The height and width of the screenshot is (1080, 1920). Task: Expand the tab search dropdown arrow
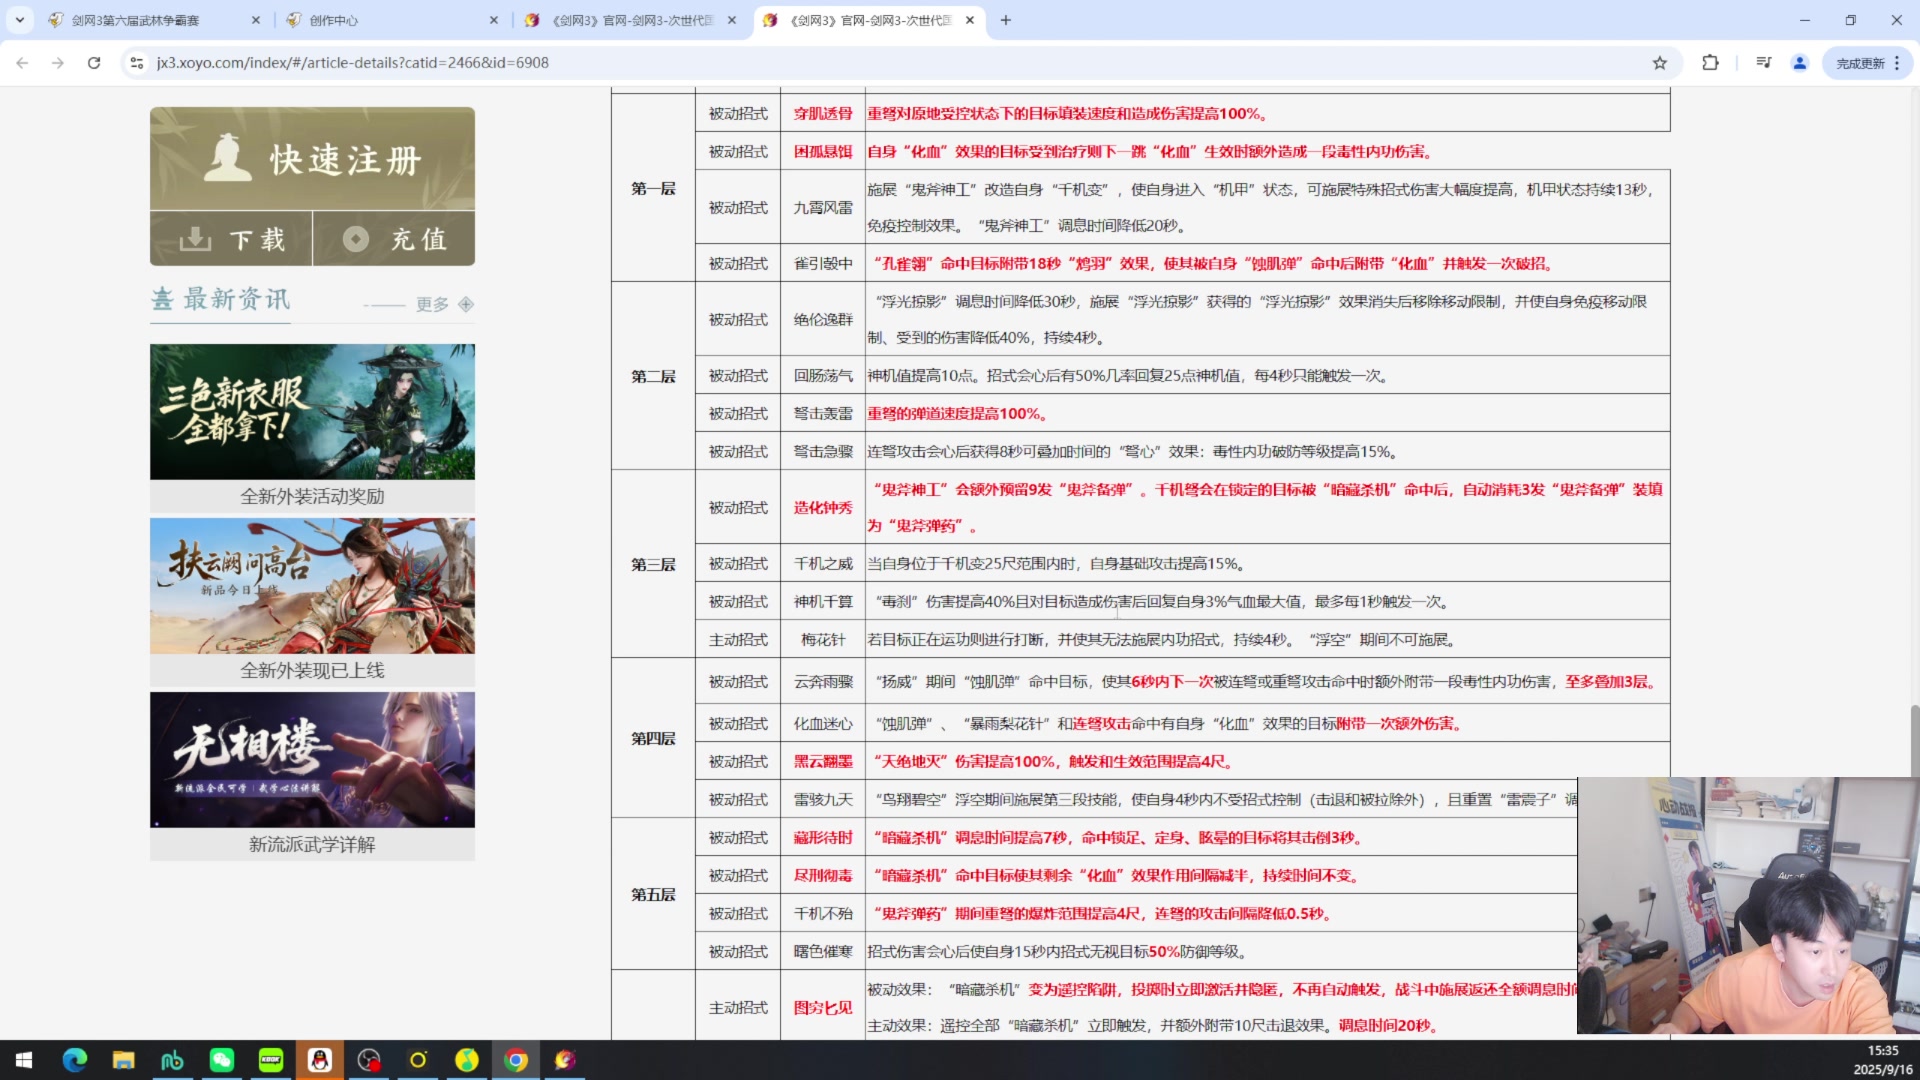click(x=19, y=20)
